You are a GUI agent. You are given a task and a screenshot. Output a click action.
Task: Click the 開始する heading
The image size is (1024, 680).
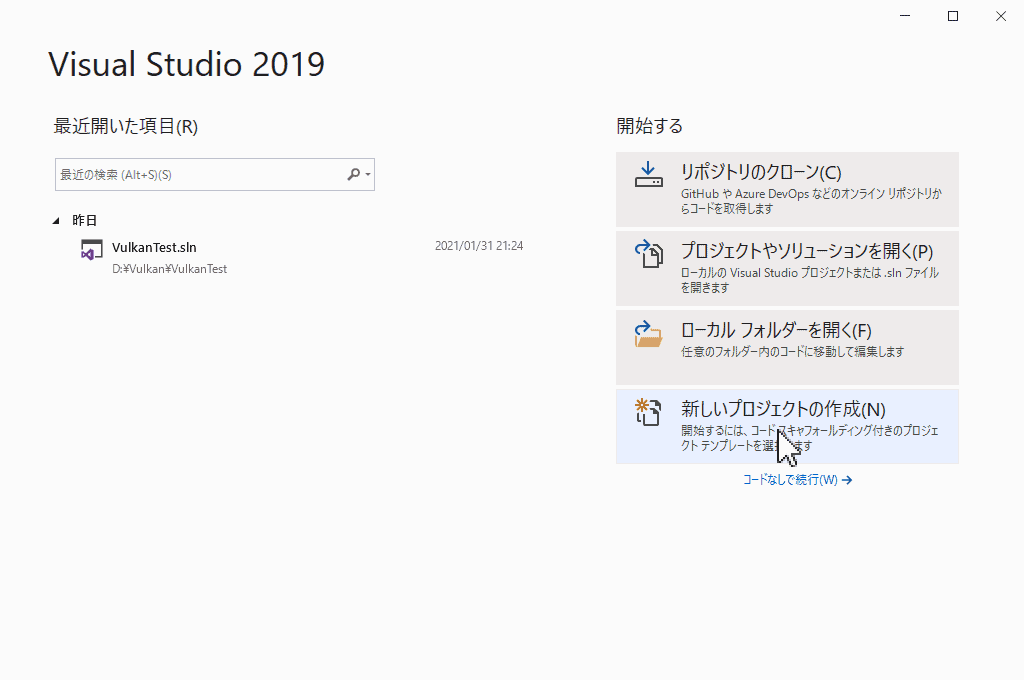point(649,126)
